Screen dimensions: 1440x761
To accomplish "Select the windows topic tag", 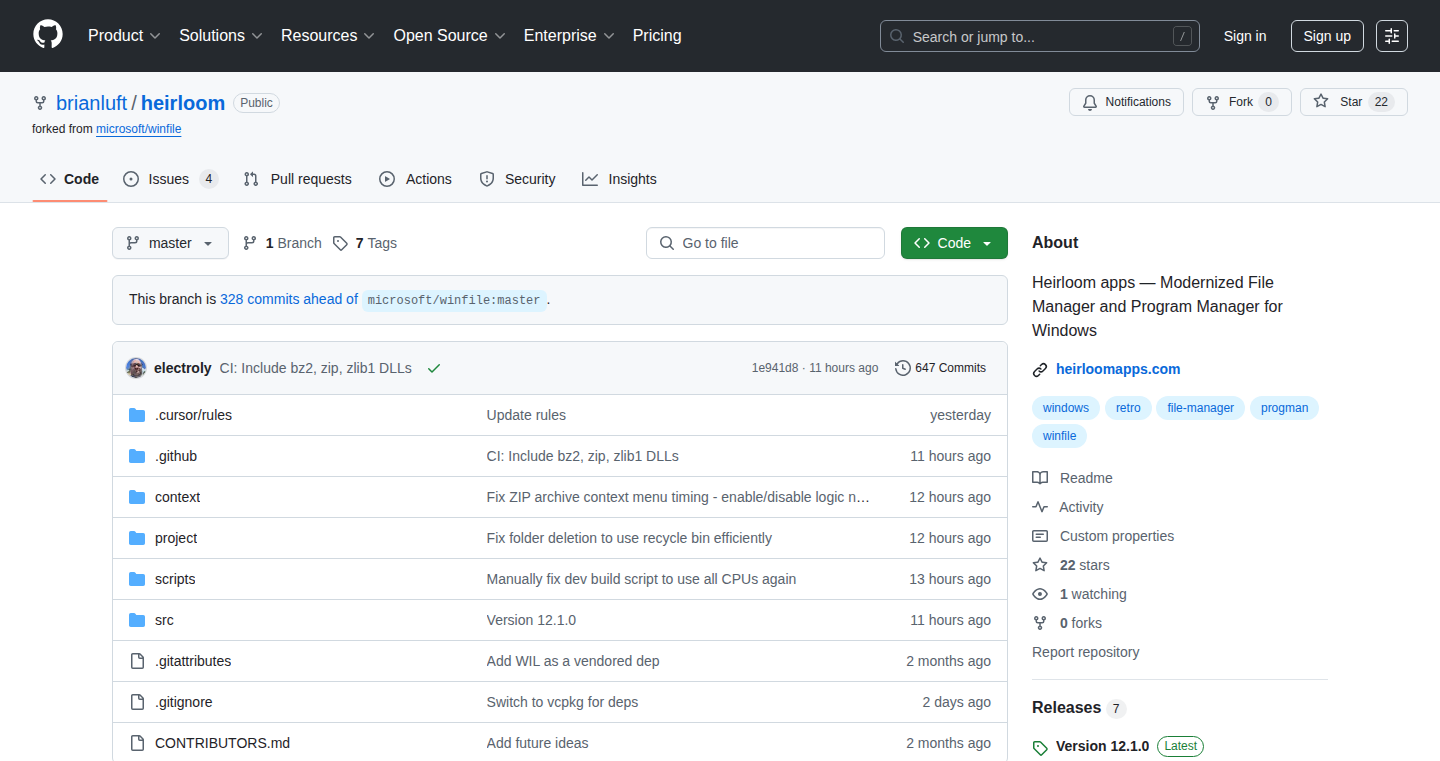I will pos(1066,408).
